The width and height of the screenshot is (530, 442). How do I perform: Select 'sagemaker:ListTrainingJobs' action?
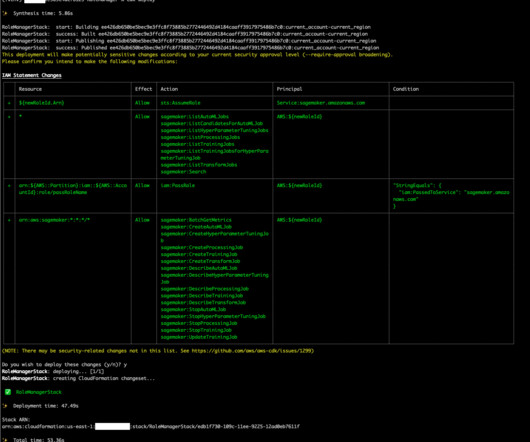[197, 144]
